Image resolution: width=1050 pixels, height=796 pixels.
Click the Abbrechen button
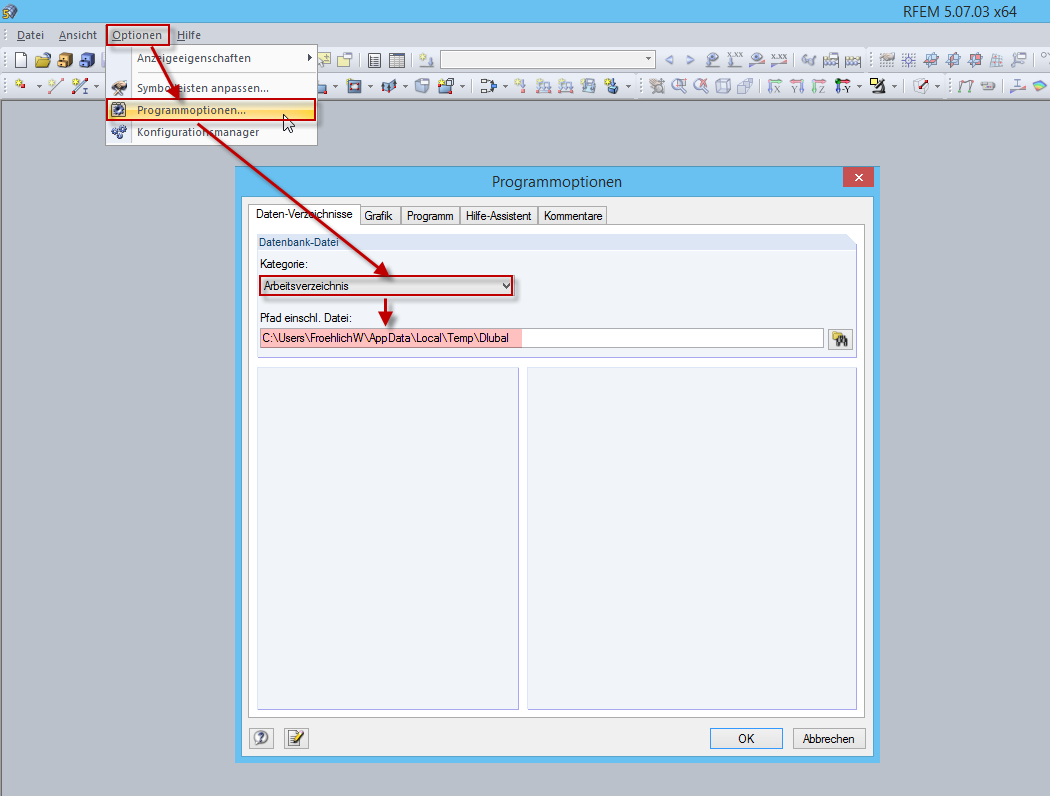pyautogui.click(x=828, y=738)
